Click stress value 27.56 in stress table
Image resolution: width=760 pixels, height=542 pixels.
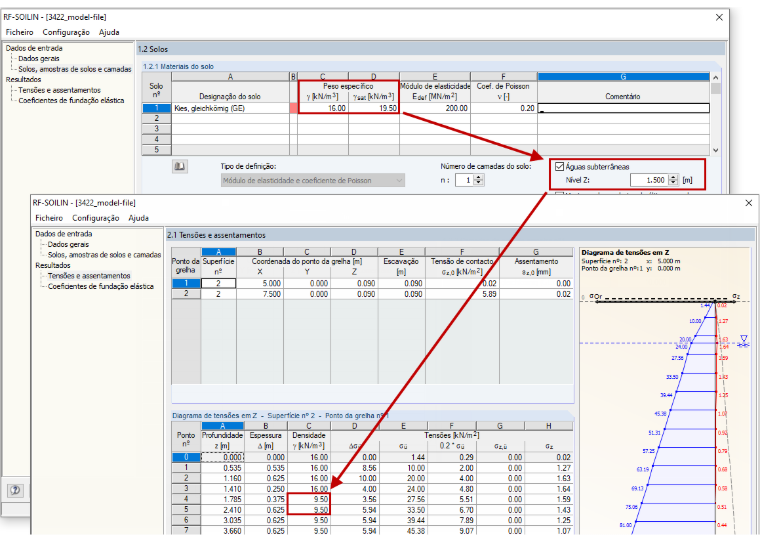[x=403, y=499]
